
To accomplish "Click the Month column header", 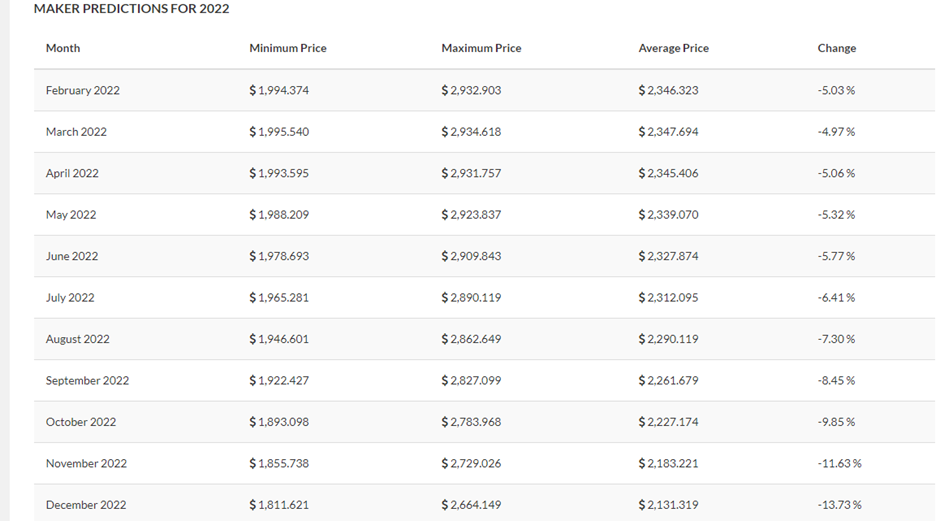I will (63, 48).
